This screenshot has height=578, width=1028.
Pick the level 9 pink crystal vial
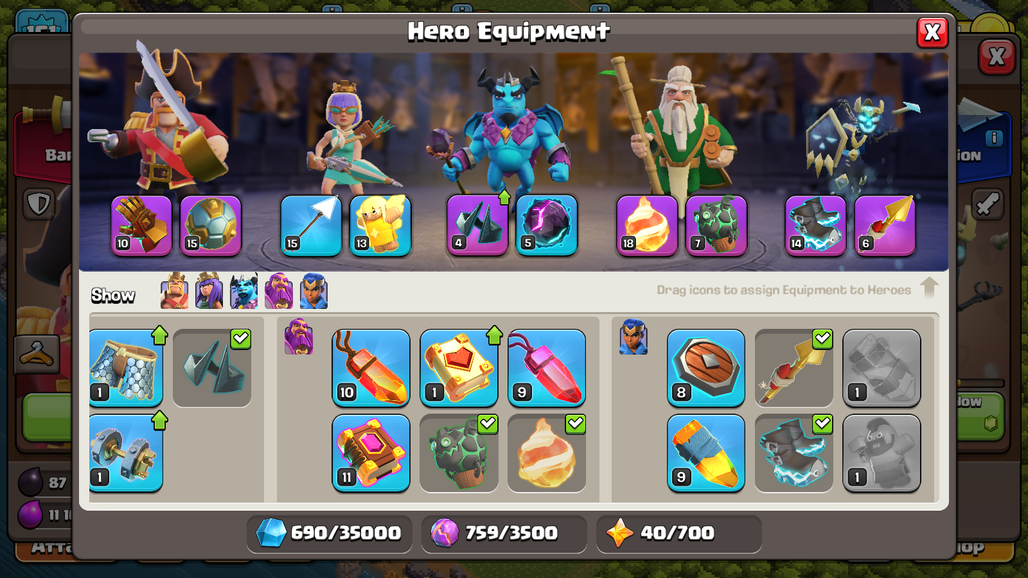point(547,368)
